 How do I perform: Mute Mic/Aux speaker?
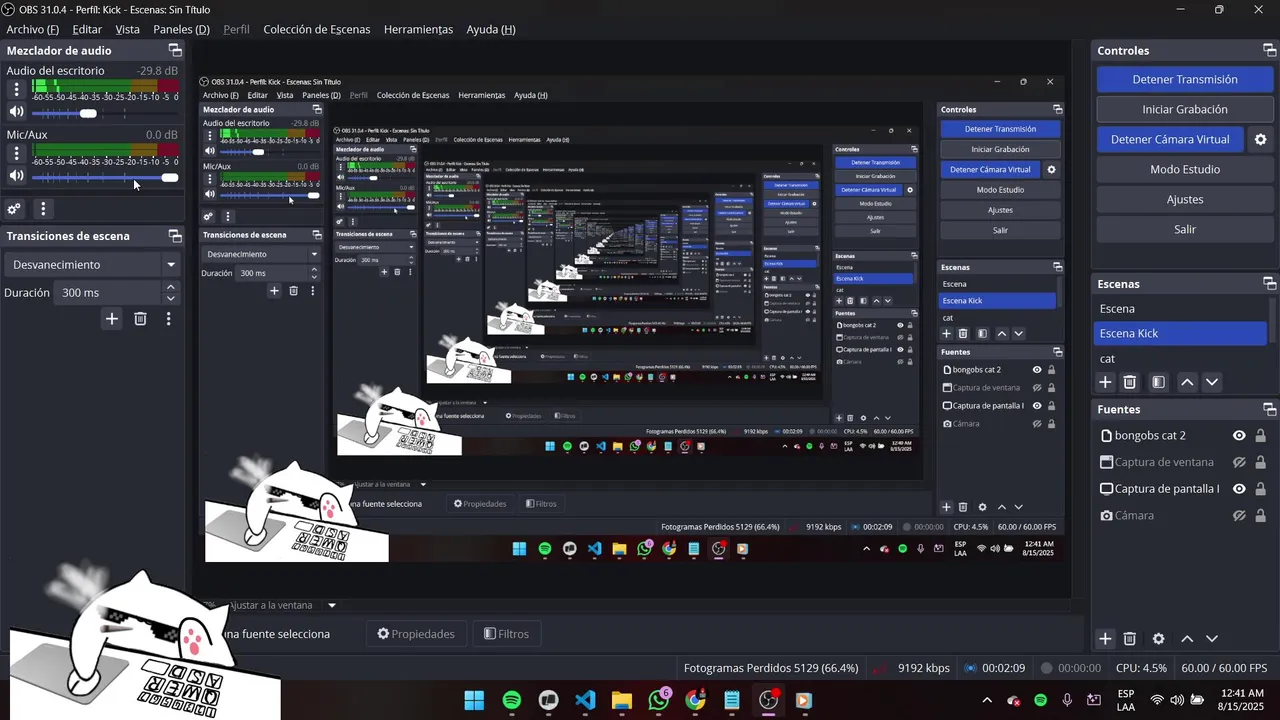coord(16,176)
